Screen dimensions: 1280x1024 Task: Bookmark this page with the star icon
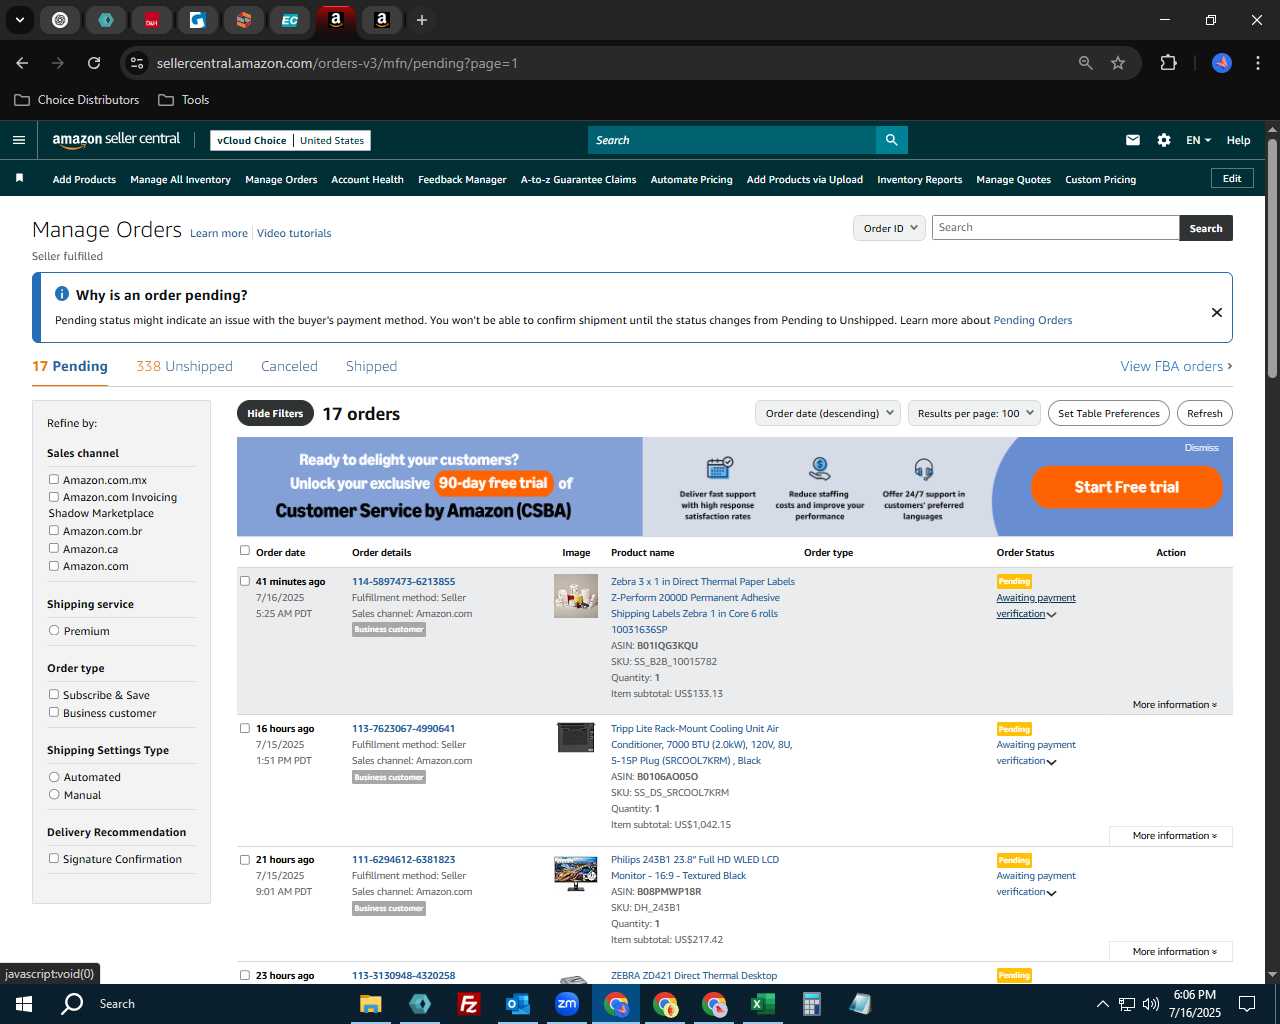click(1118, 63)
